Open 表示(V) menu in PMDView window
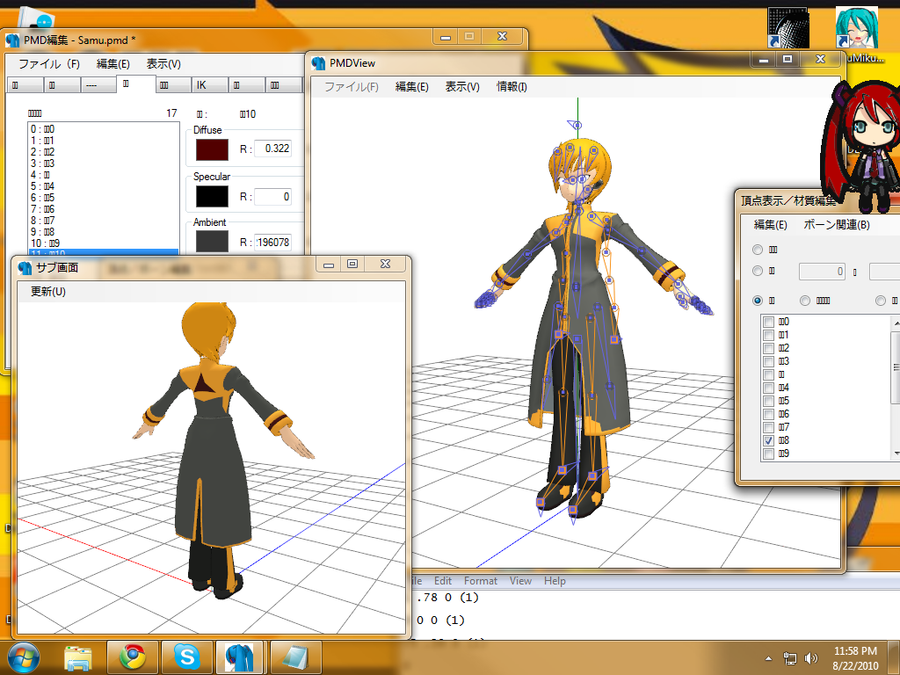 point(463,87)
